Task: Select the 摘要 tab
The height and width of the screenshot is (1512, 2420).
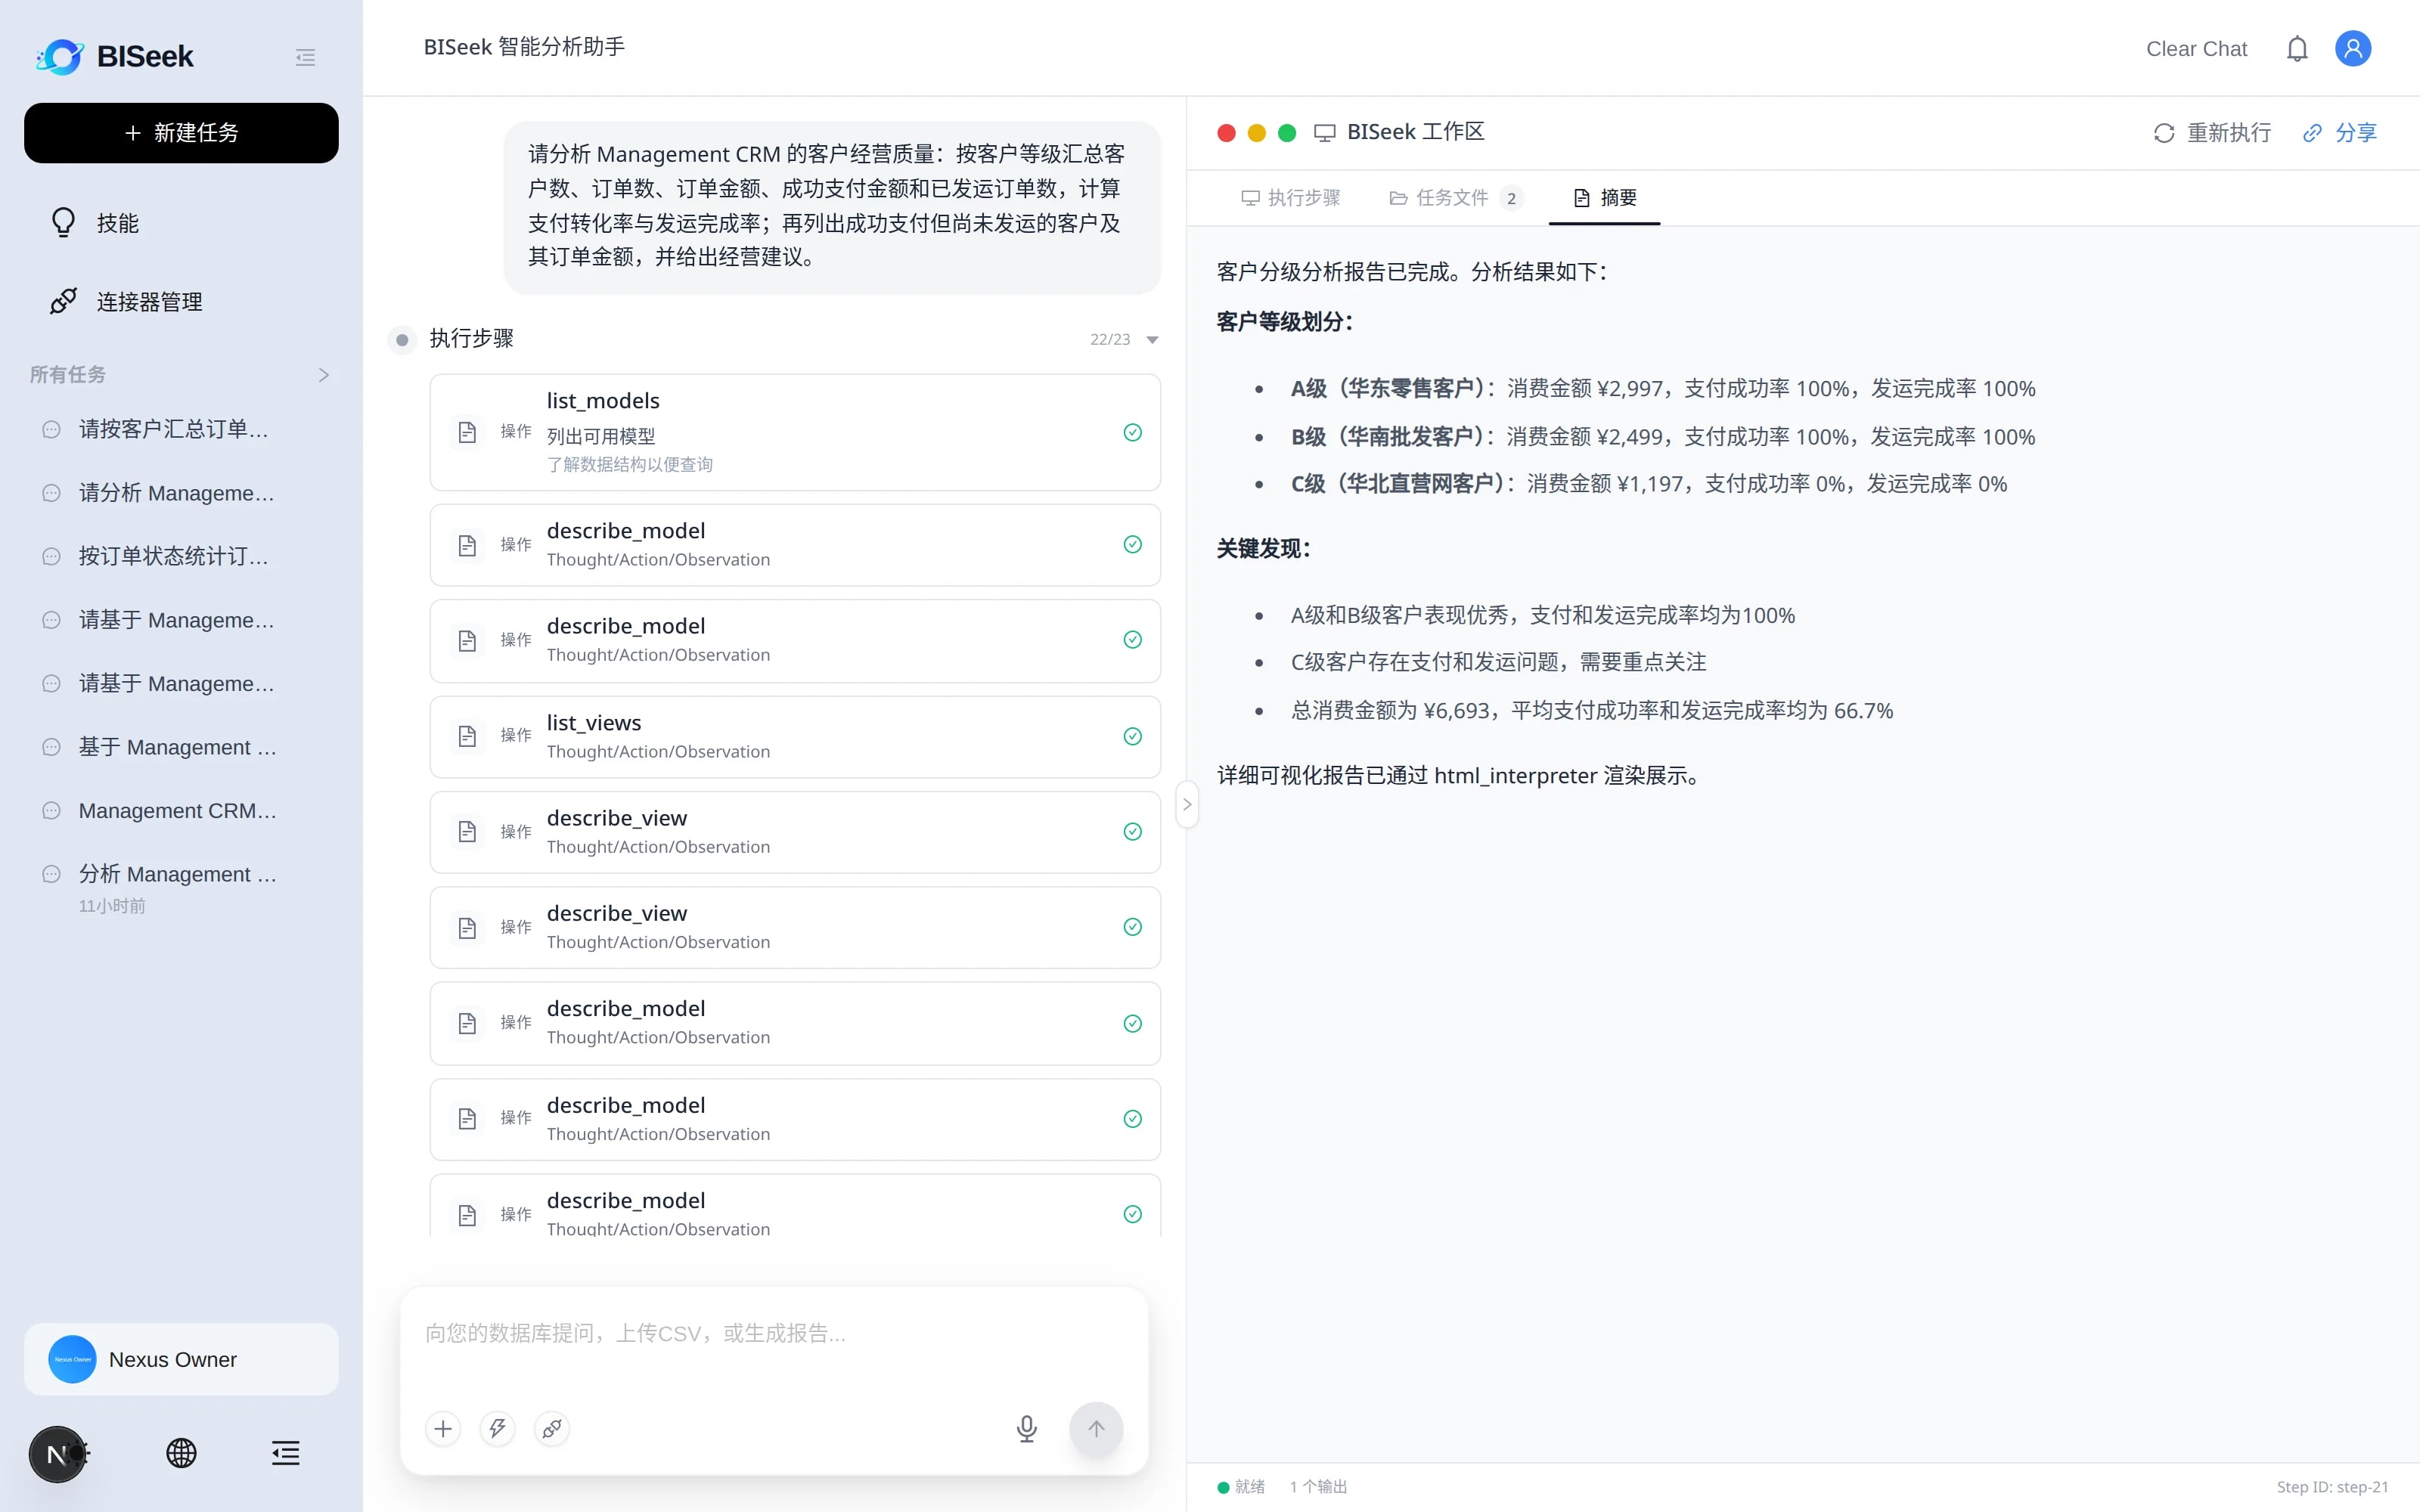Action: (x=1604, y=198)
